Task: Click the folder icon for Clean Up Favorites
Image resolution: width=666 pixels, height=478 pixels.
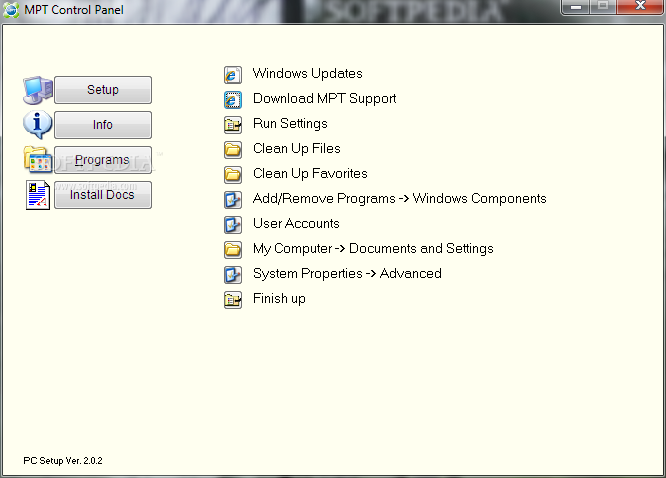Action: click(x=233, y=175)
